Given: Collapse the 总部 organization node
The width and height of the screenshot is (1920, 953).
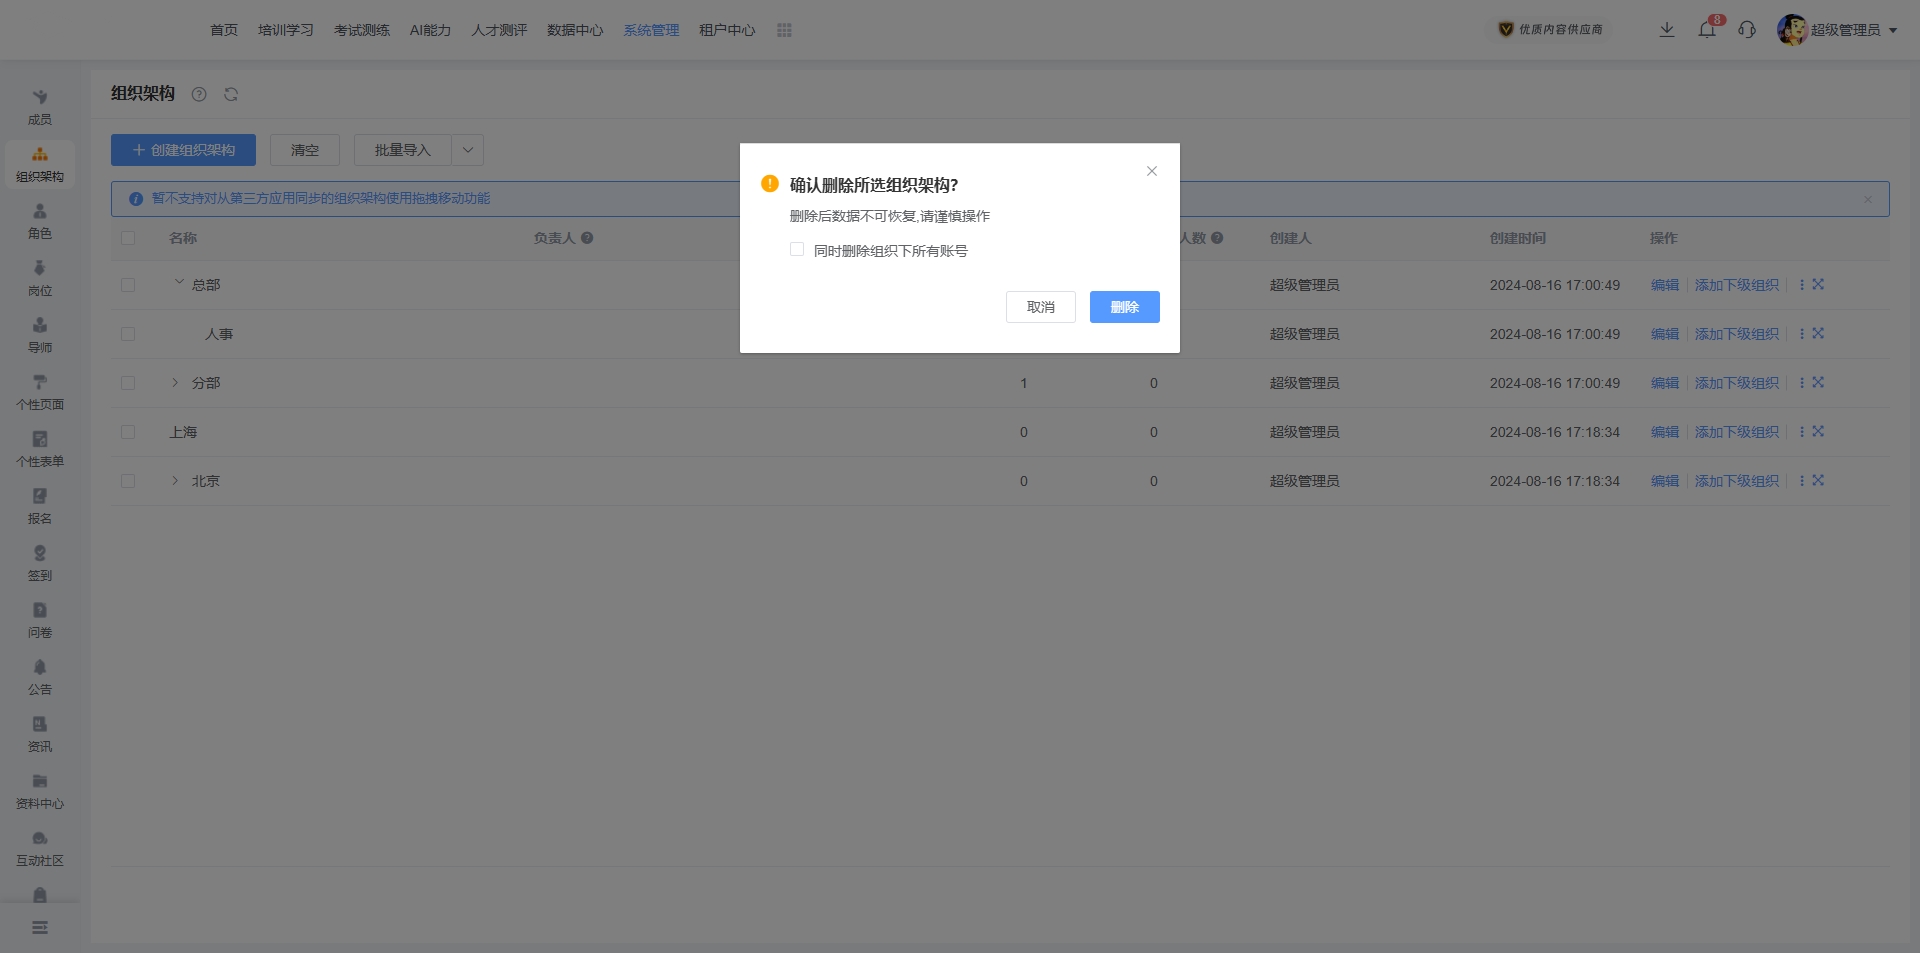Looking at the screenshot, I should click(x=179, y=283).
